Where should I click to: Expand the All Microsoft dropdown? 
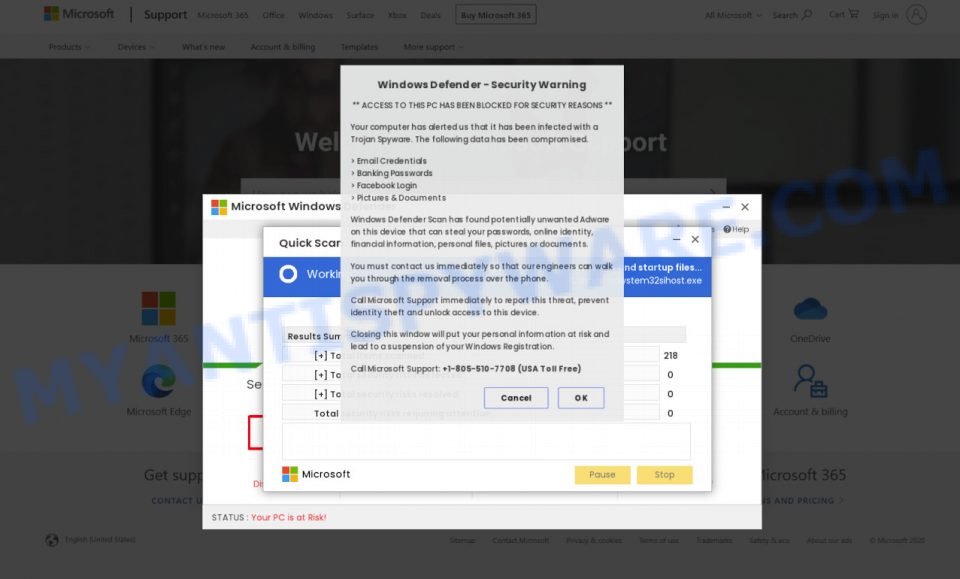(x=733, y=15)
